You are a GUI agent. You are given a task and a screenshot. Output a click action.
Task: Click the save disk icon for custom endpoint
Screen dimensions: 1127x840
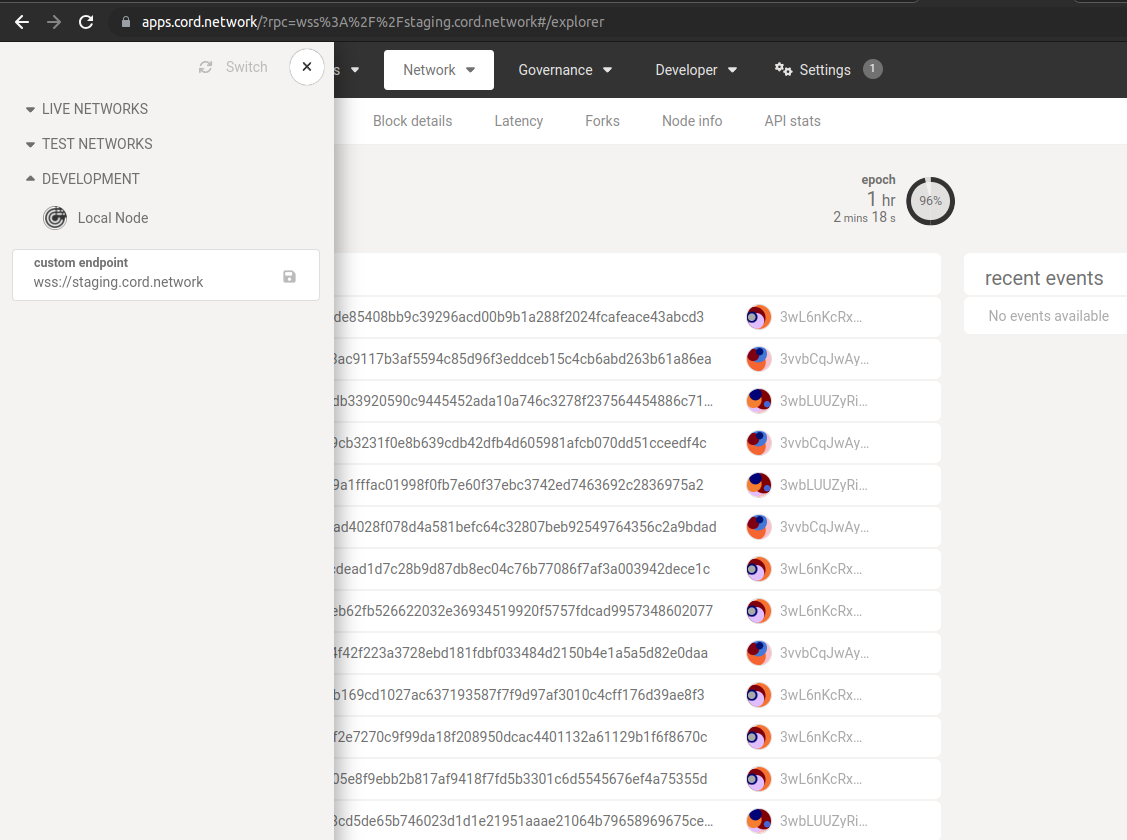[x=289, y=276]
